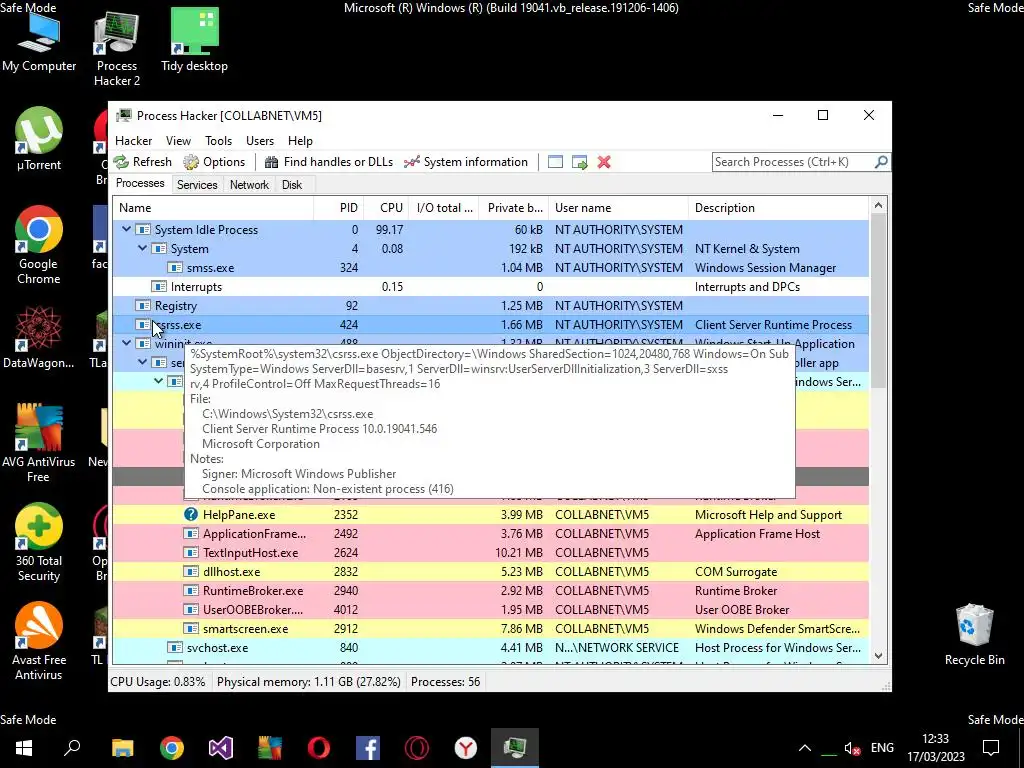Open Visual Studio from the taskbar
The width and height of the screenshot is (1024, 768).
[221, 748]
